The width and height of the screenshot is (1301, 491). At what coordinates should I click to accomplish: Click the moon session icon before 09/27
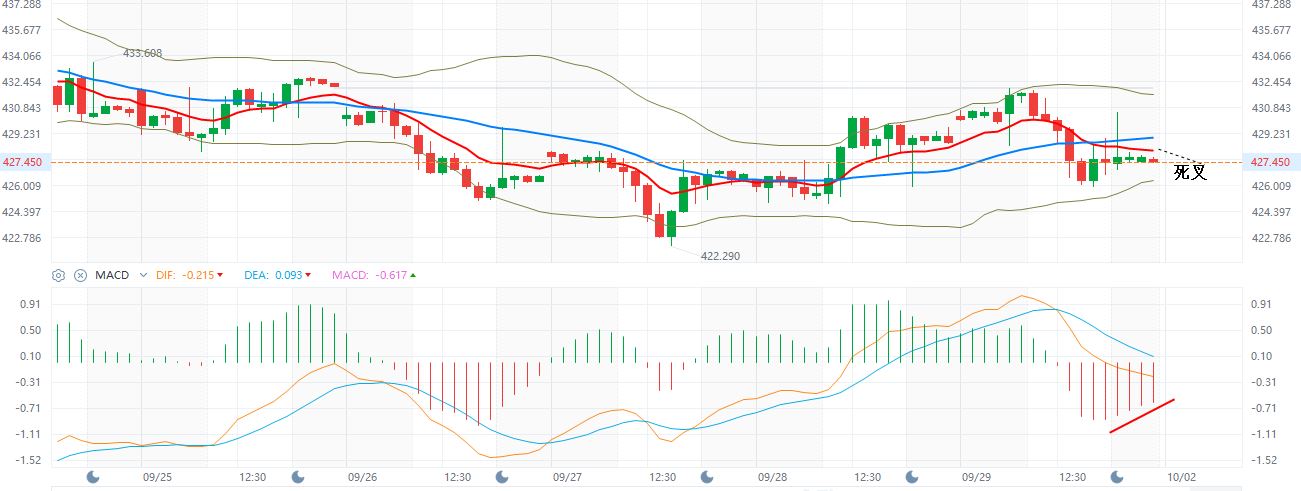point(504,477)
